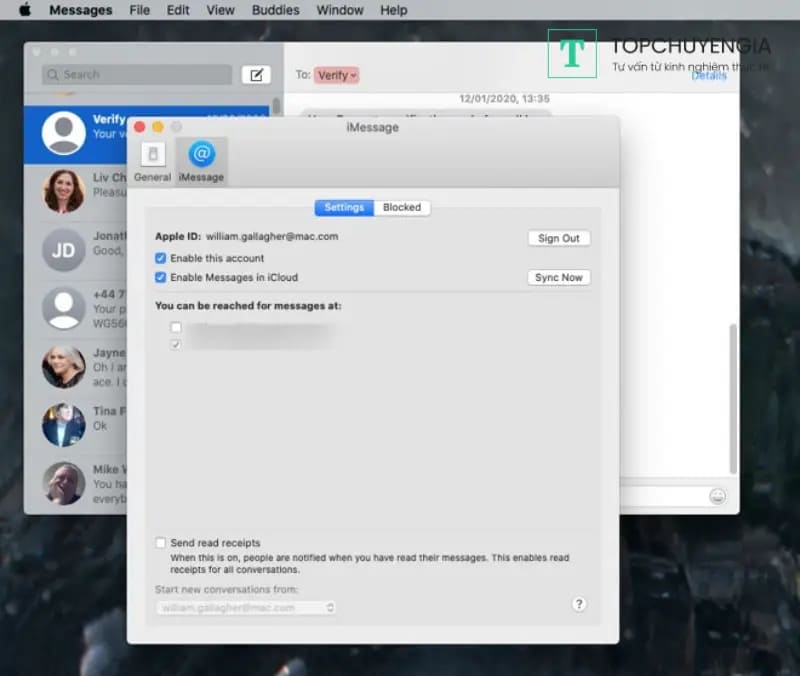Click the compose new message icon

tap(256, 74)
